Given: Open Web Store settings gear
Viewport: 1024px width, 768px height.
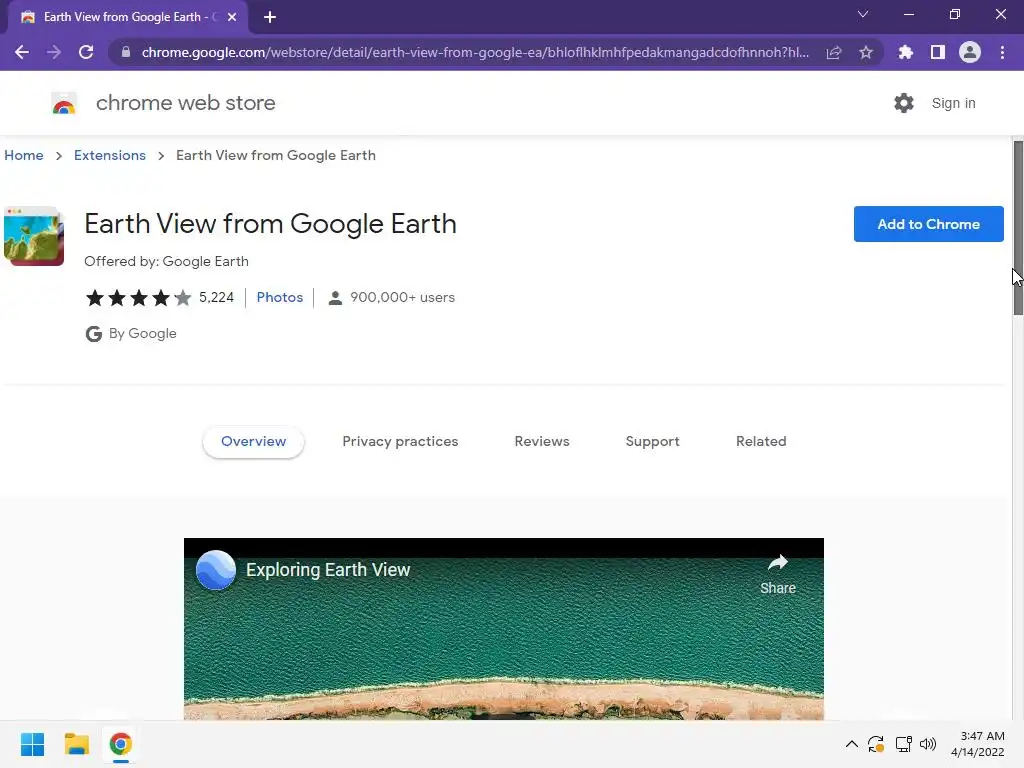Looking at the screenshot, I should pyautogui.click(x=904, y=103).
